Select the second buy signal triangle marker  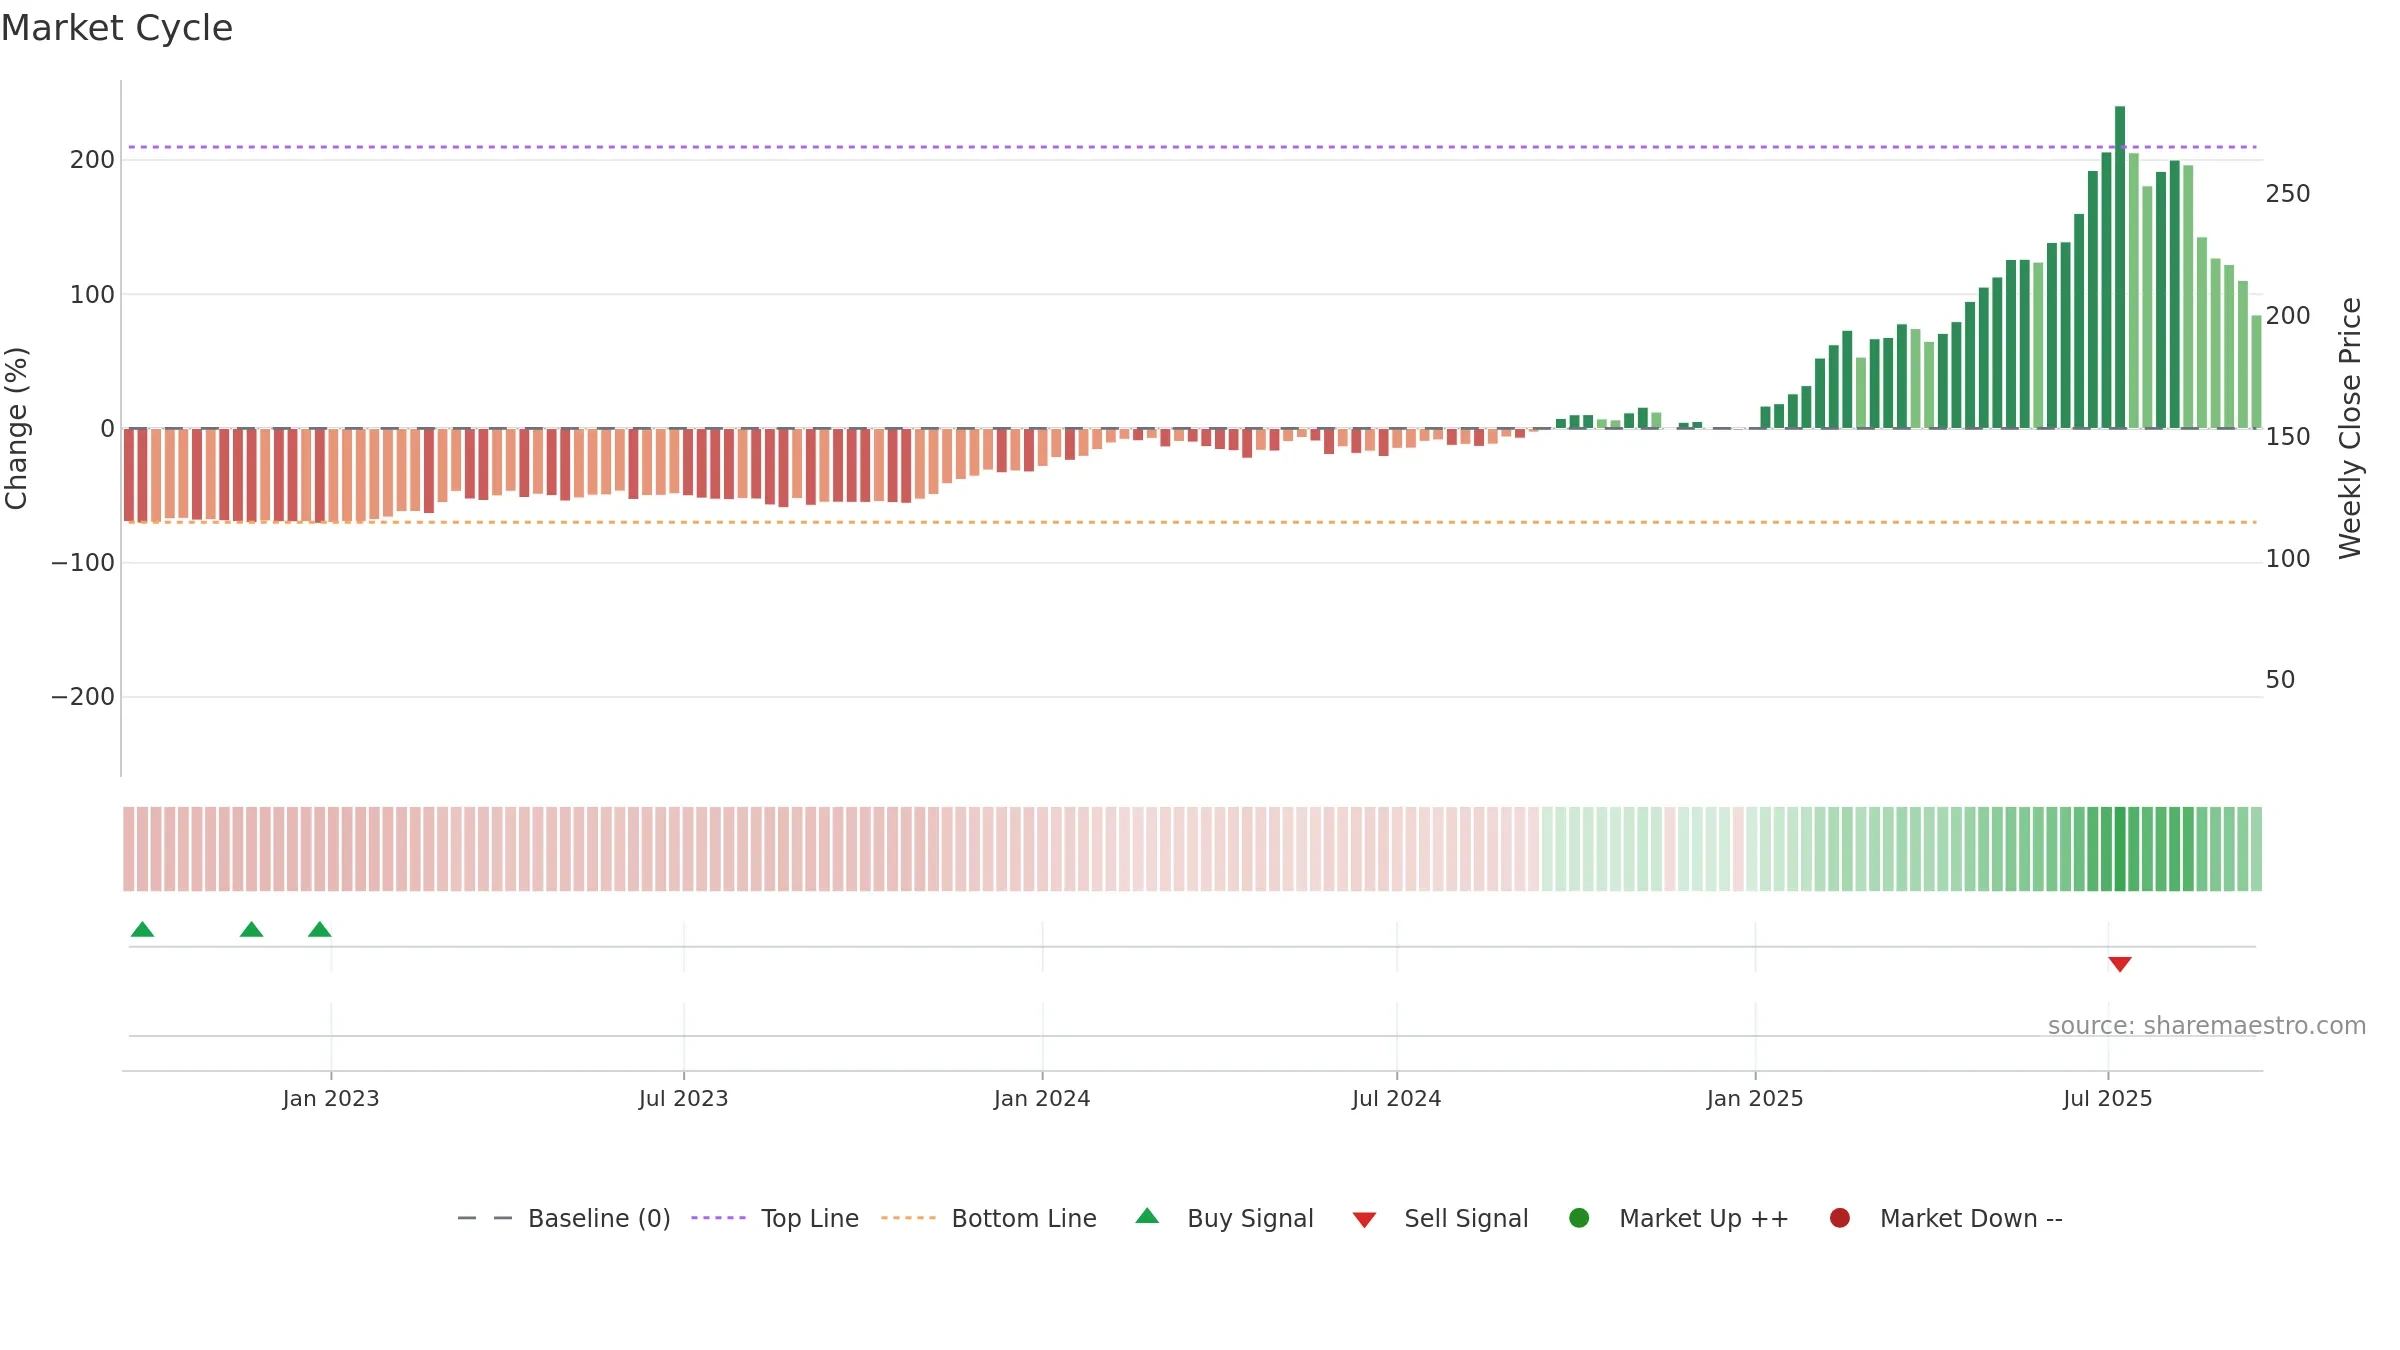[251, 929]
